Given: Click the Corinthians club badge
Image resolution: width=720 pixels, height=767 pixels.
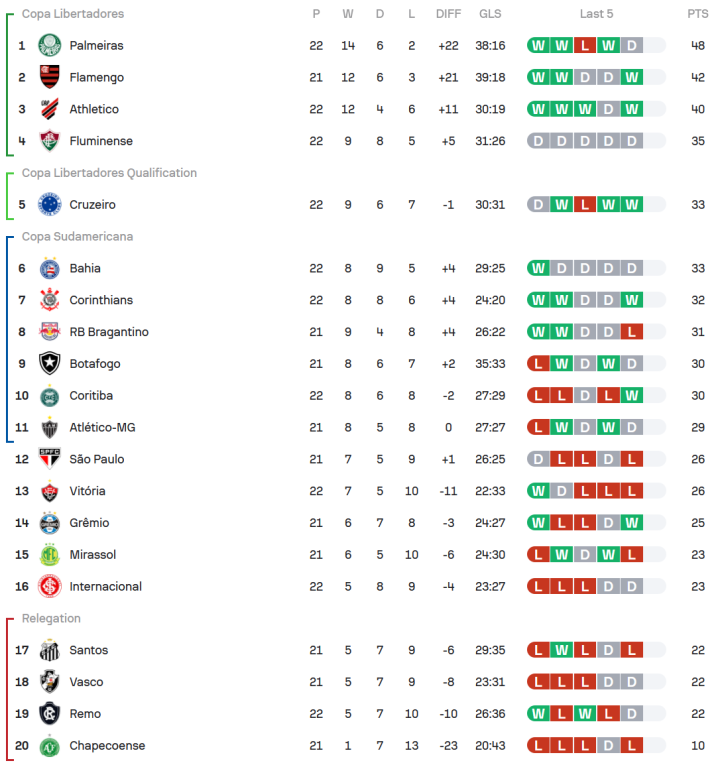Looking at the screenshot, I should pos(49,300).
